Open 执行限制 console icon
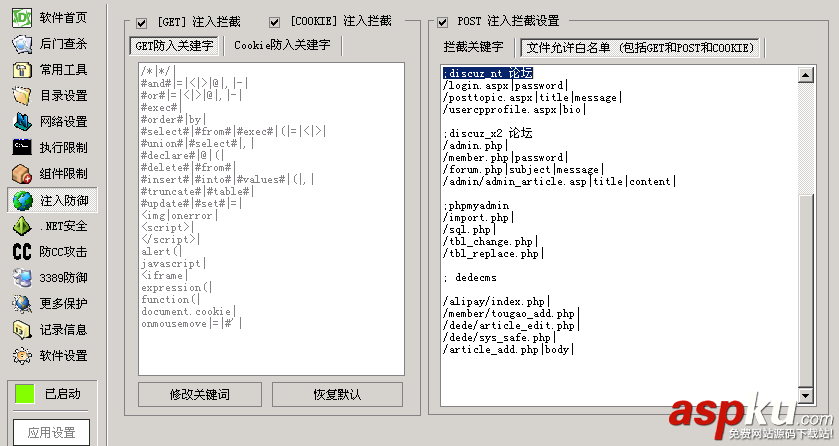839x446 pixels. [x=22, y=147]
